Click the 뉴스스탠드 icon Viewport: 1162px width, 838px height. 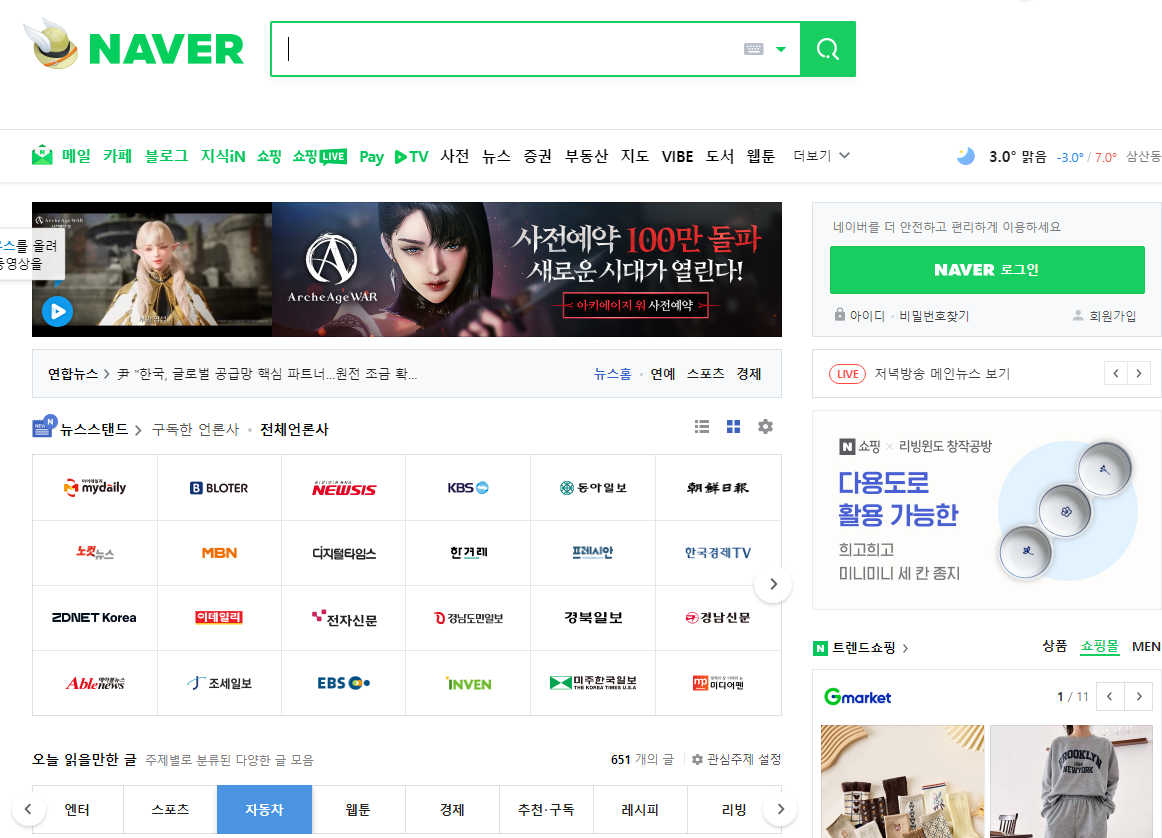pos(44,427)
